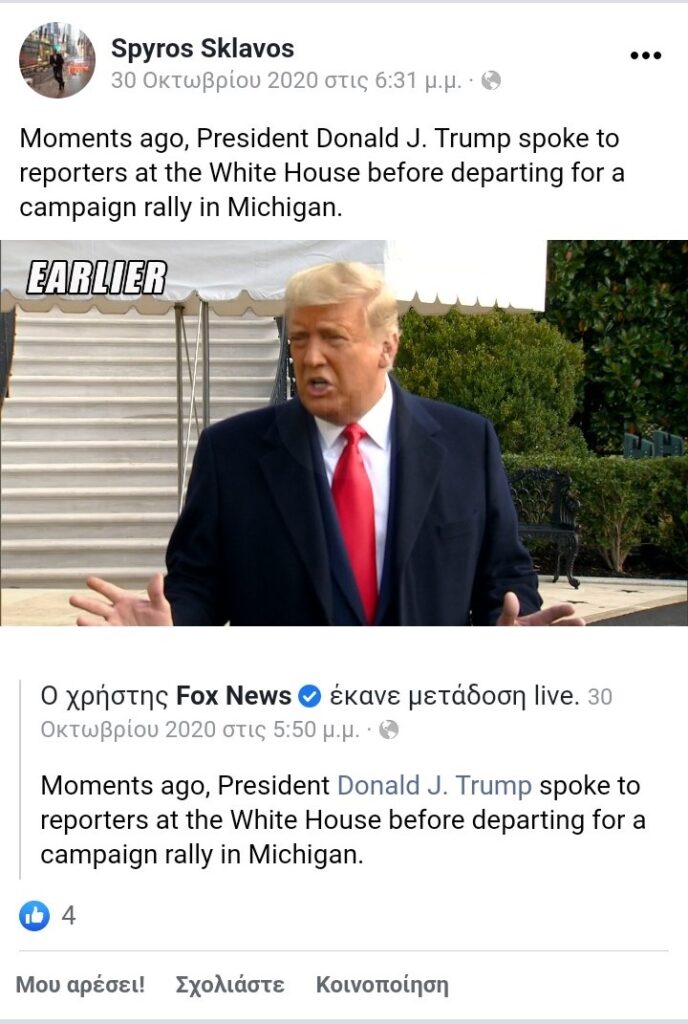This screenshot has height=1024, width=688.
Task: Open the three-dot post options menu
Action: click(646, 56)
